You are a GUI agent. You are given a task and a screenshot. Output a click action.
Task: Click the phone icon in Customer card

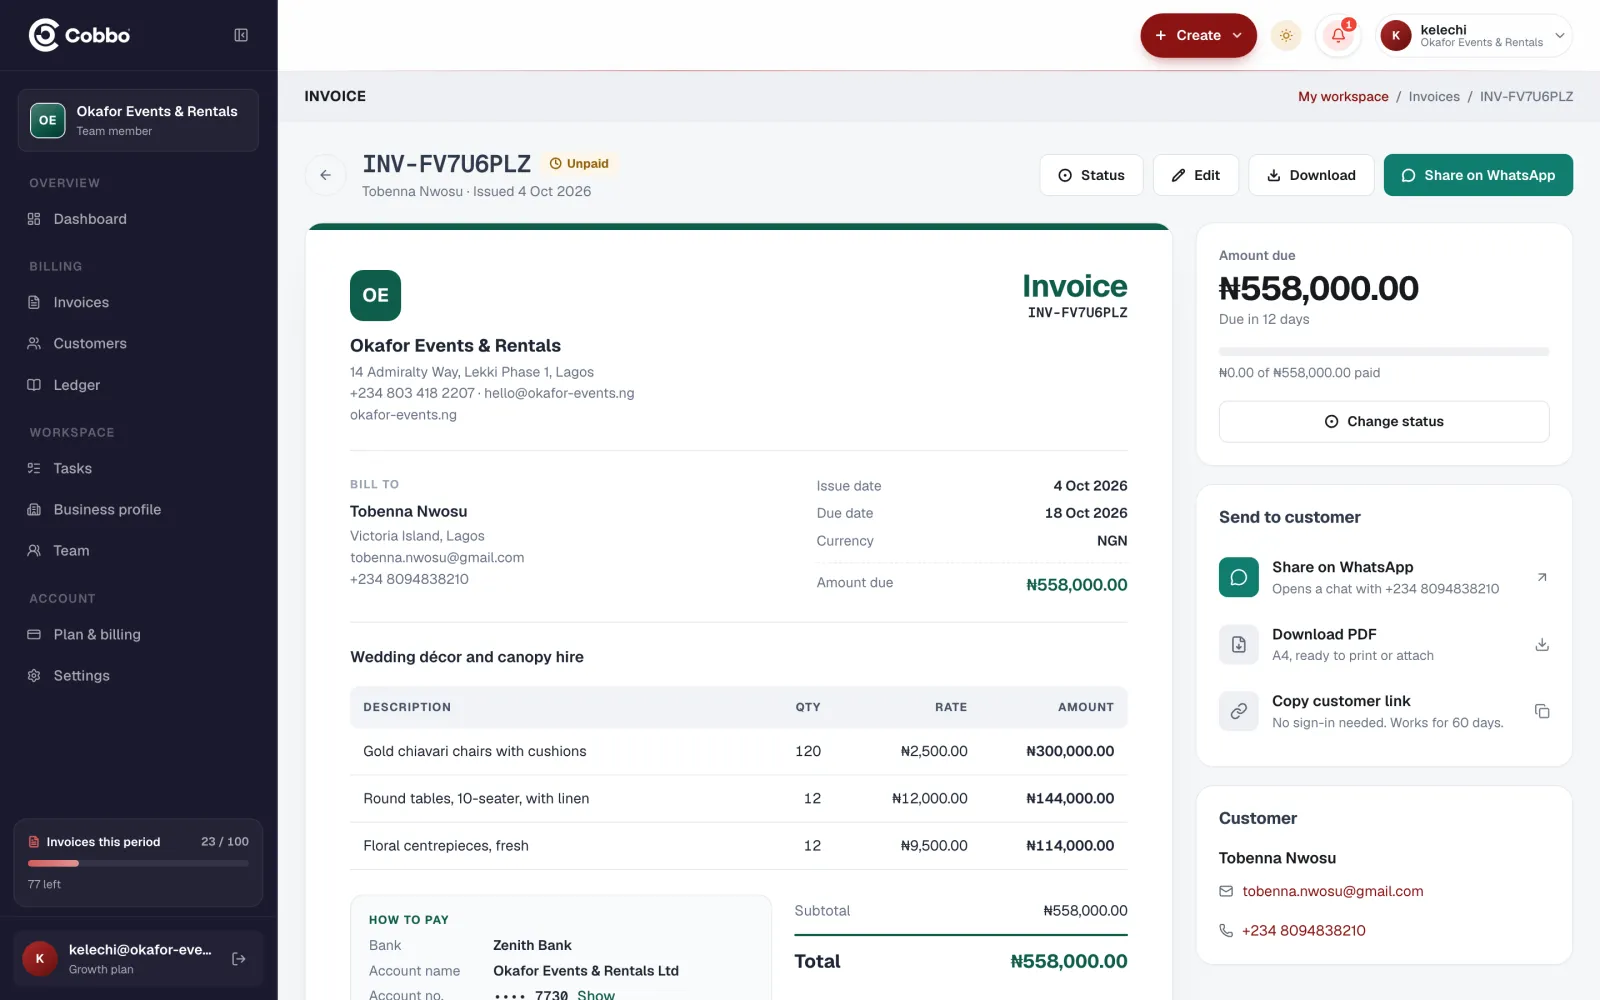click(1226, 930)
